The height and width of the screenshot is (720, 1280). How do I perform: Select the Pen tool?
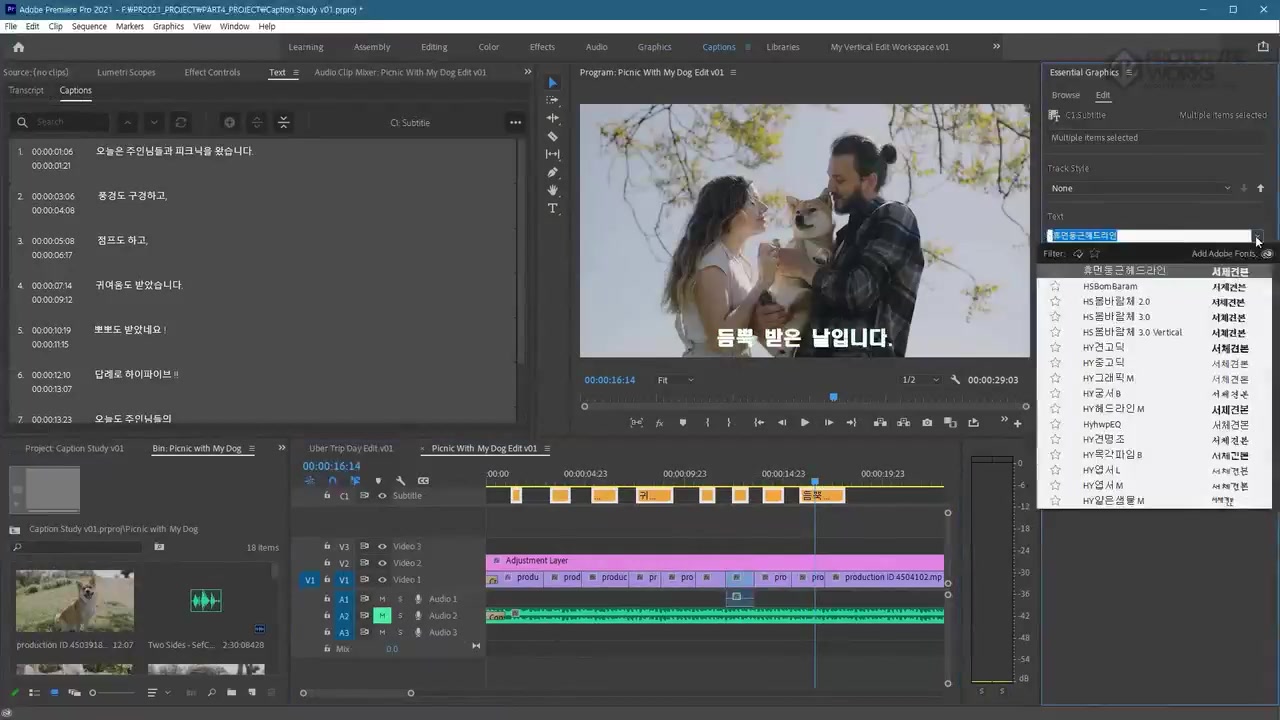point(553,172)
